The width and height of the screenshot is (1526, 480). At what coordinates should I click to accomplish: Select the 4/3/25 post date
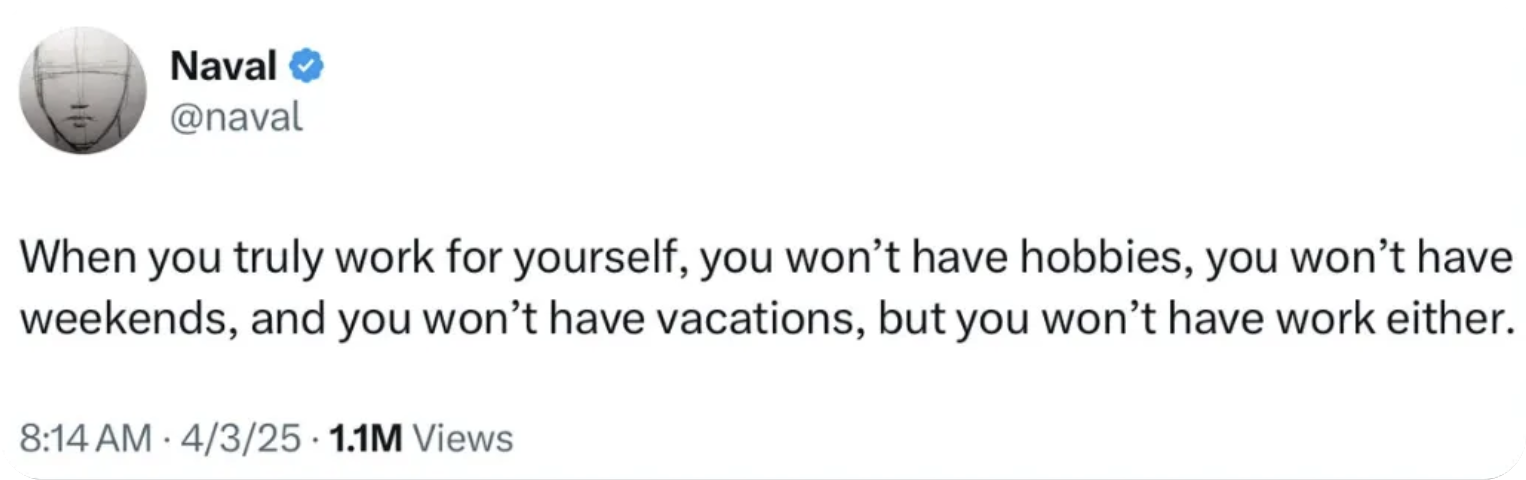(x=236, y=438)
